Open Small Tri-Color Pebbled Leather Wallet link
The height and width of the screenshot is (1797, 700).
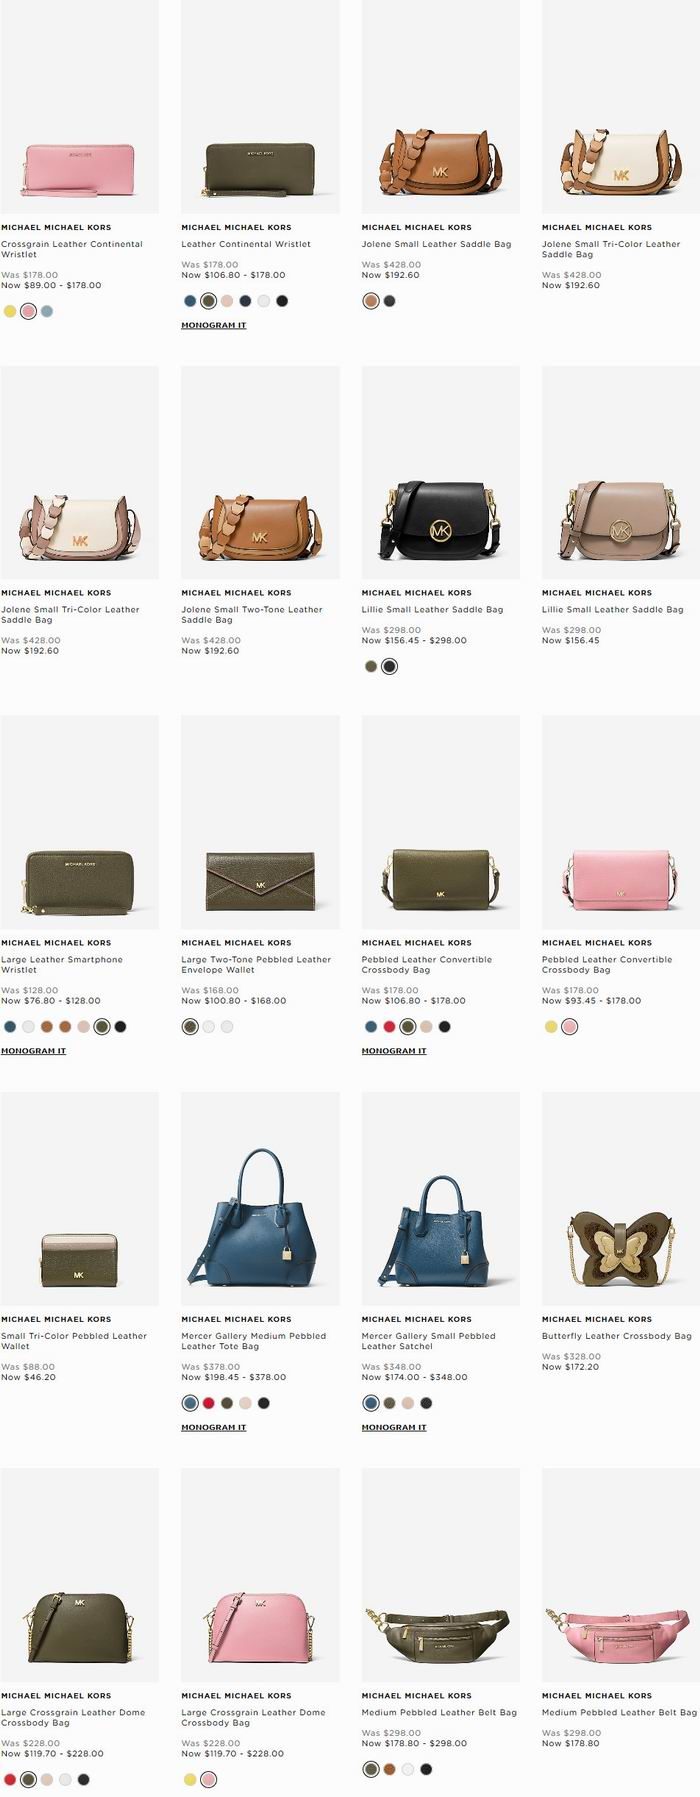73,1341
